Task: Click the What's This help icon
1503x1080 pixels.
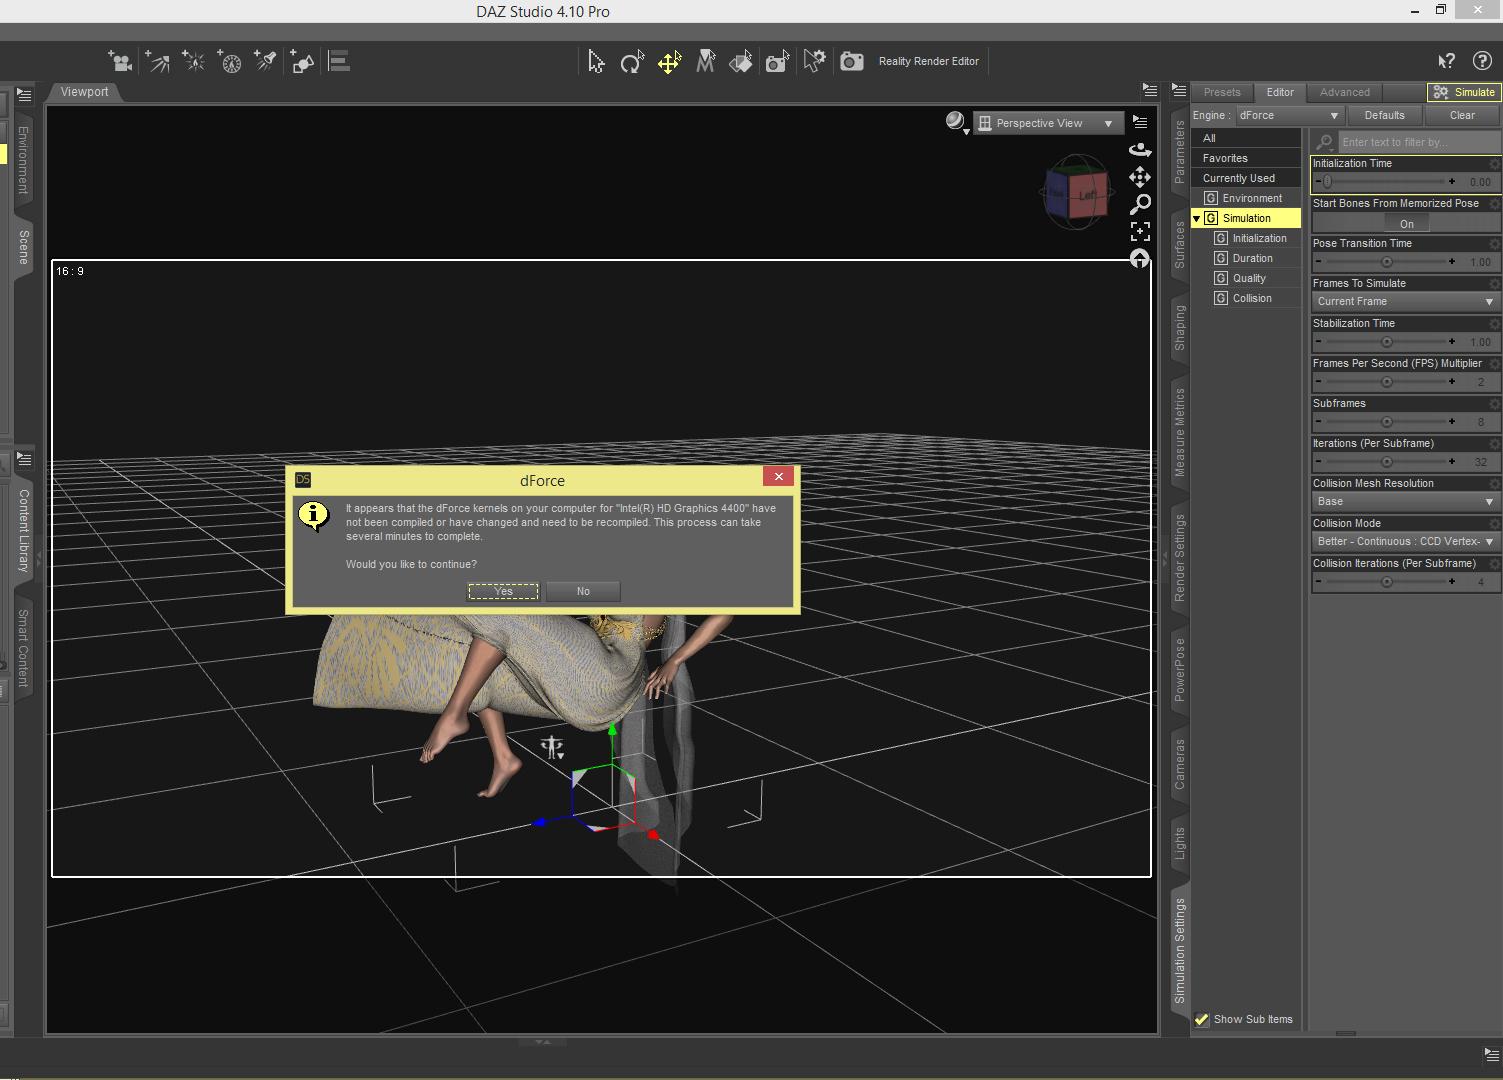Action: click(x=1446, y=62)
